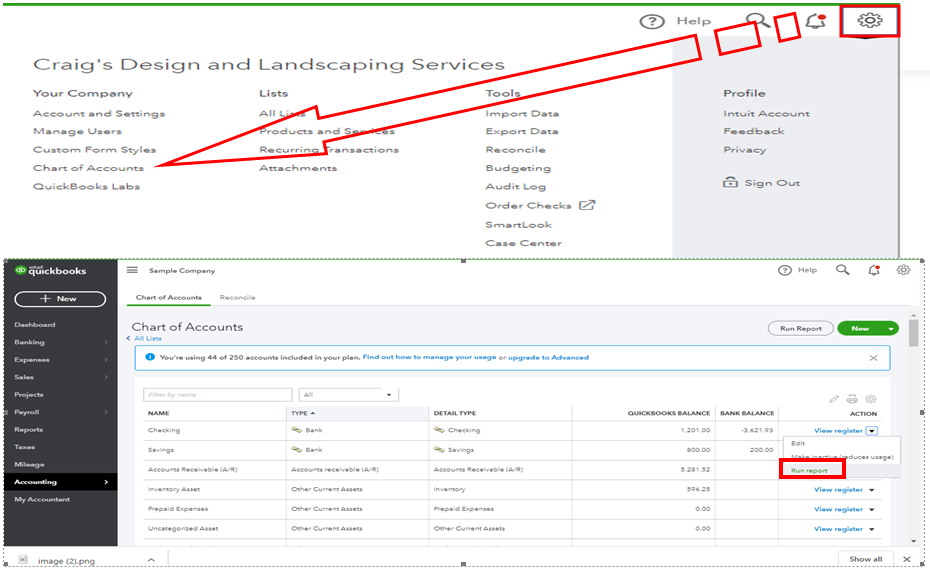930x573 pixels.
Task: Select Edit in the action dropdown menu
Action: pos(798,444)
